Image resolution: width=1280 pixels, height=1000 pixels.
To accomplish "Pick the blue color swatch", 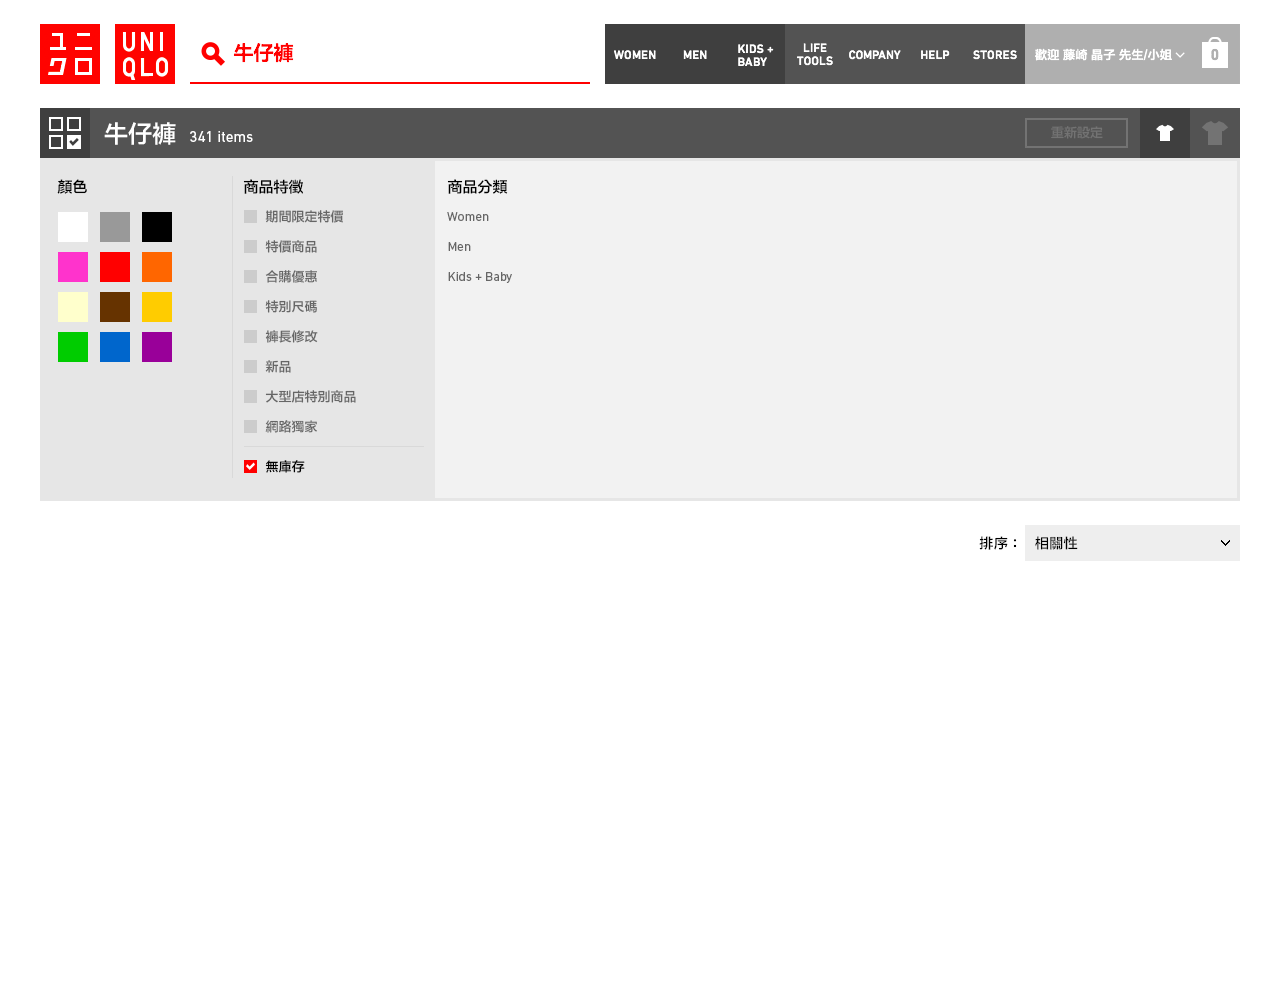I will [115, 347].
